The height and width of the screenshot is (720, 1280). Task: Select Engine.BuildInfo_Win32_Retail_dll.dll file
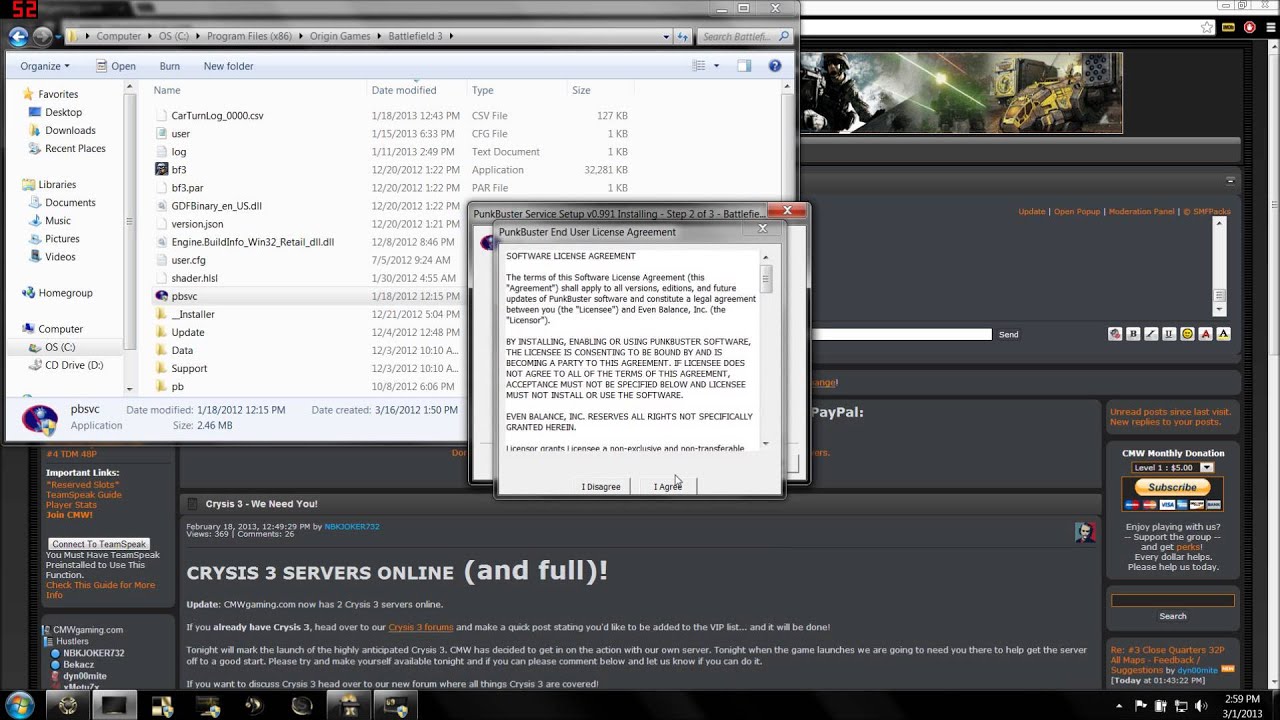pos(252,242)
